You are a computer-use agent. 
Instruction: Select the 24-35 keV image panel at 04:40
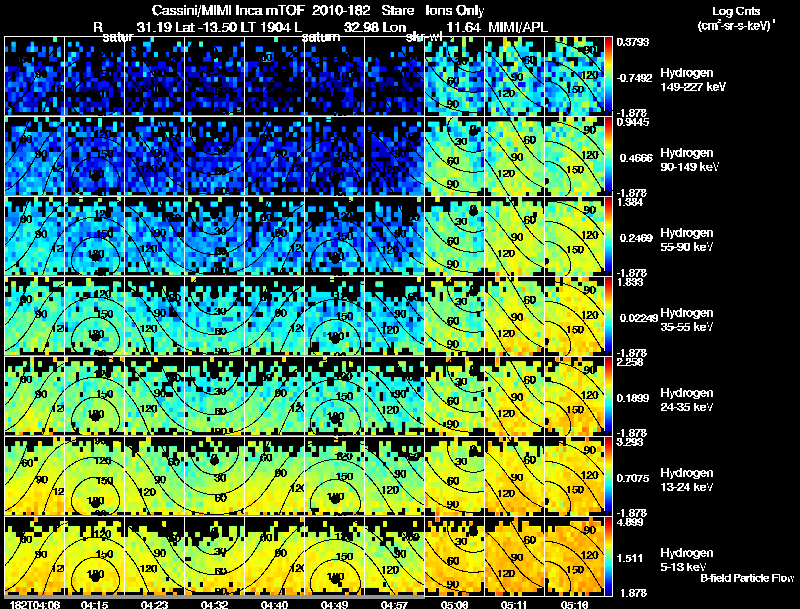274,396
